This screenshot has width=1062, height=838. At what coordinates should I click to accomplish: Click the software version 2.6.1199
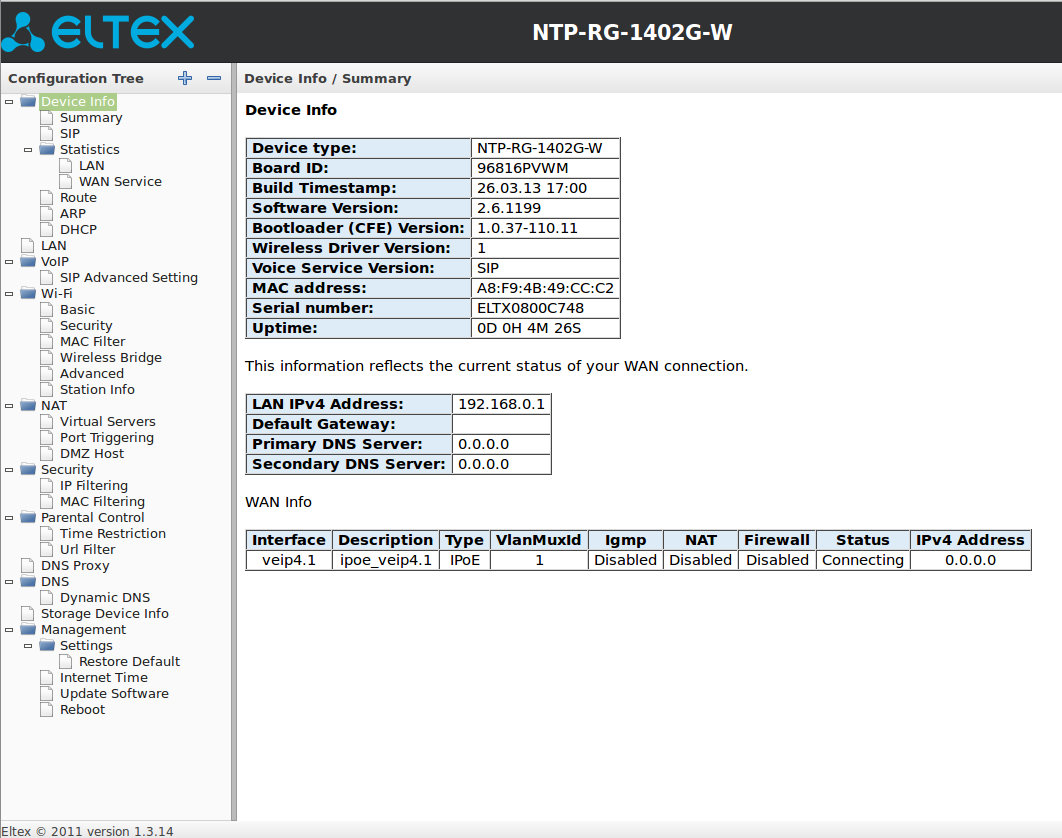509,209
